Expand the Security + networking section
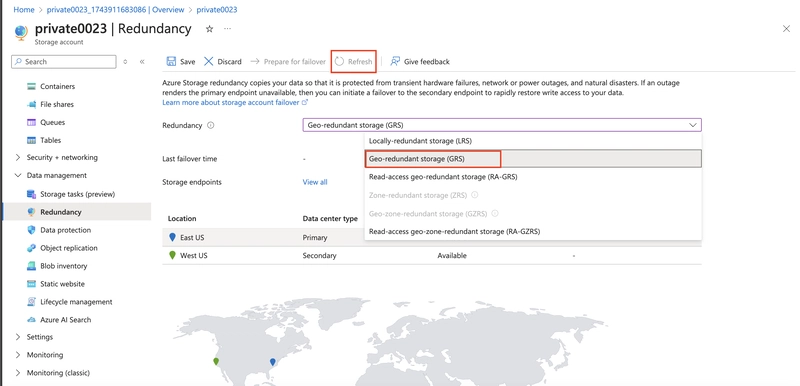The width and height of the screenshot is (800, 386). tap(18, 158)
